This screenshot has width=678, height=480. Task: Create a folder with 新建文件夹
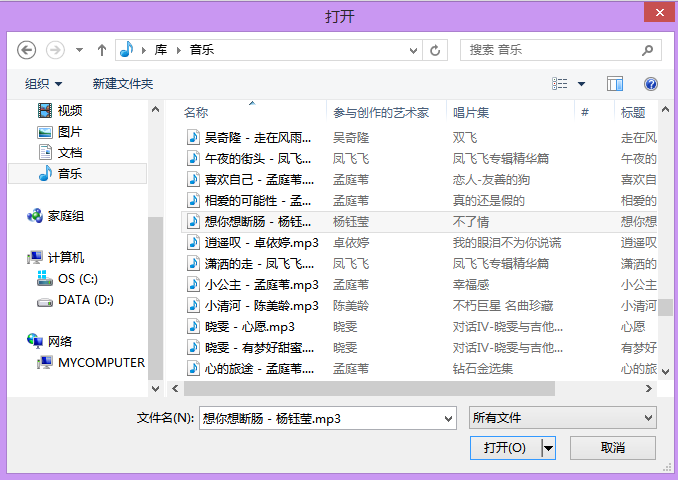(x=123, y=83)
